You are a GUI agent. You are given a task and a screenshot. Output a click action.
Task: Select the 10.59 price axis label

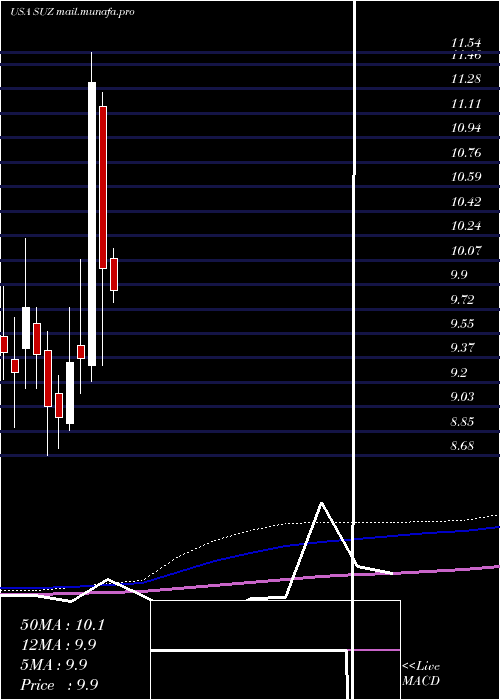tap(466, 177)
